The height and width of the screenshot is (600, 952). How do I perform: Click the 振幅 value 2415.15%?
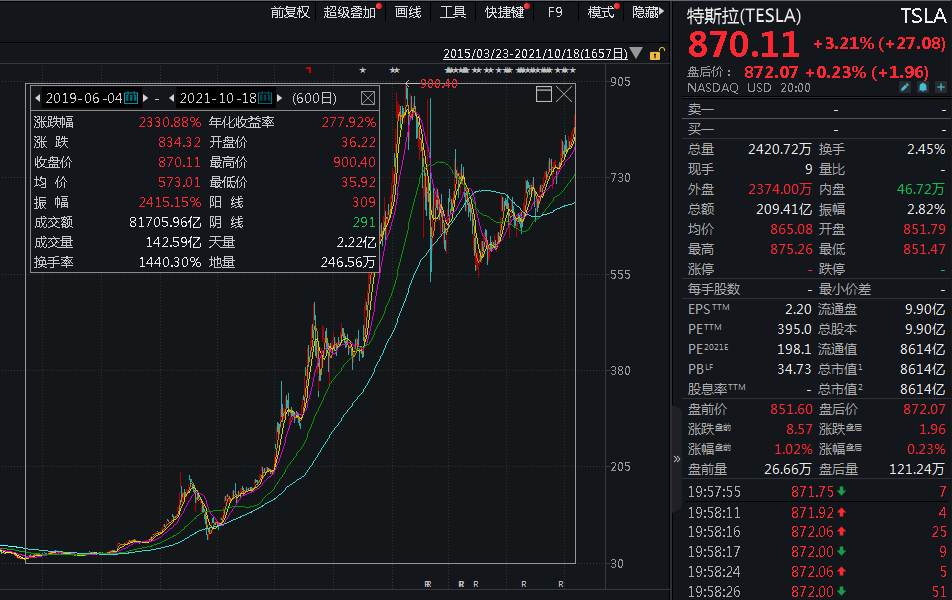[169, 202]
